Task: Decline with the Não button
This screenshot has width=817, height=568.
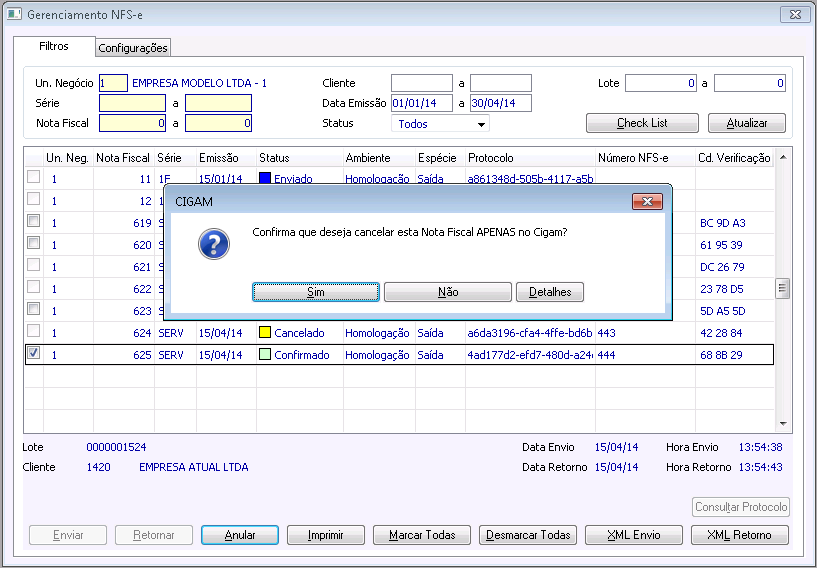Action: click(448, 292)
